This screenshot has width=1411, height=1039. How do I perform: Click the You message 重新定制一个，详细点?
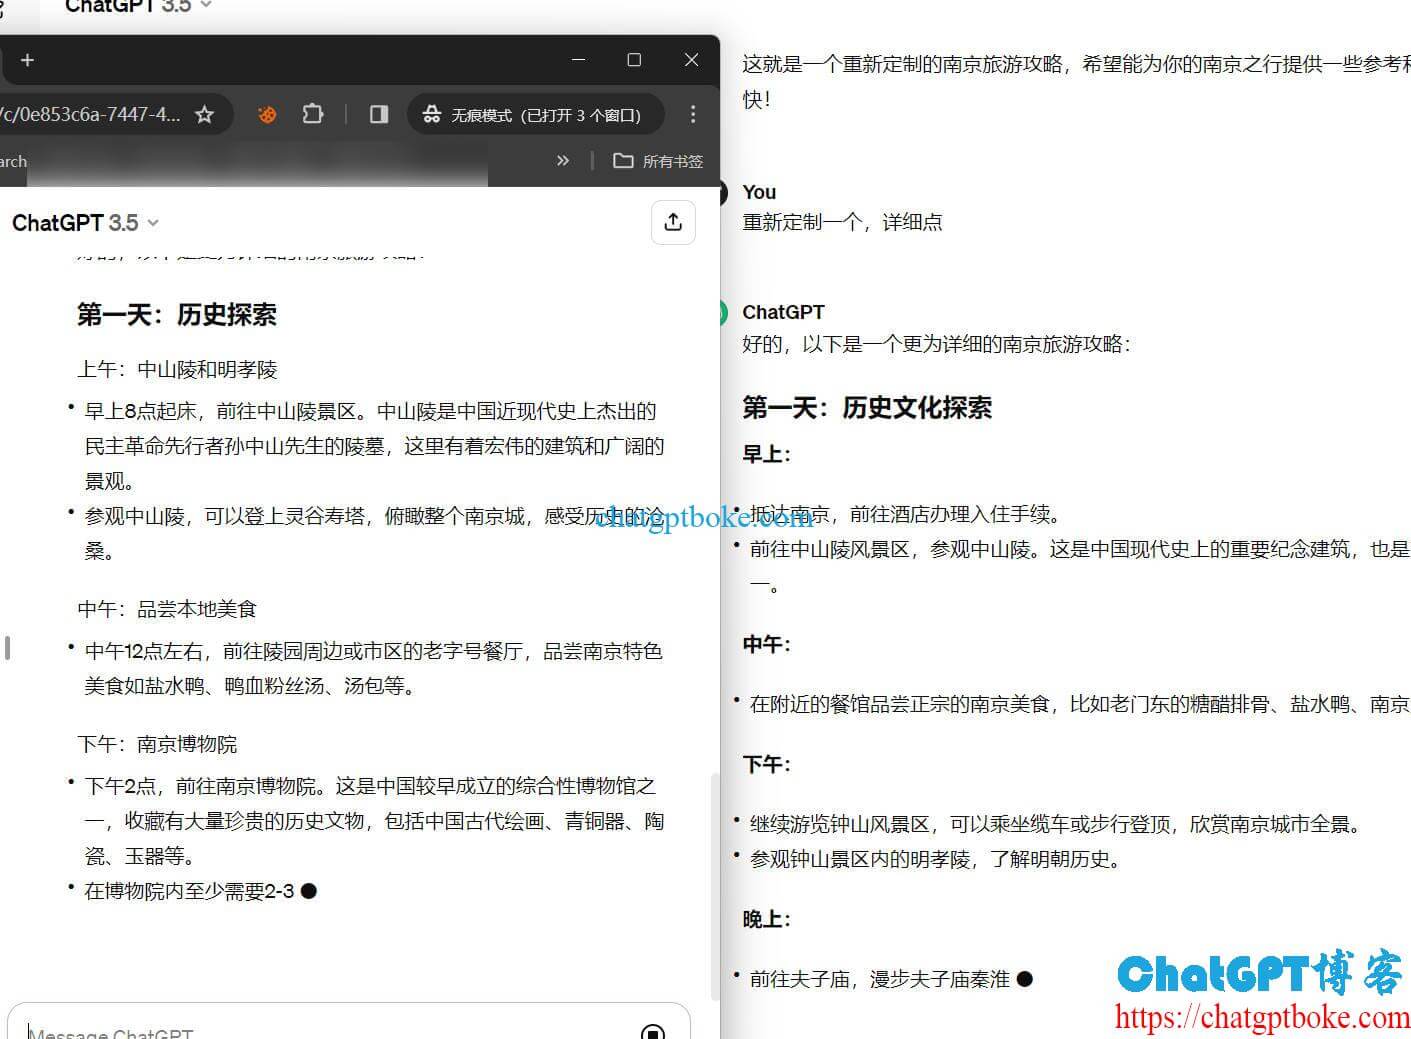[x=842, y=222]
